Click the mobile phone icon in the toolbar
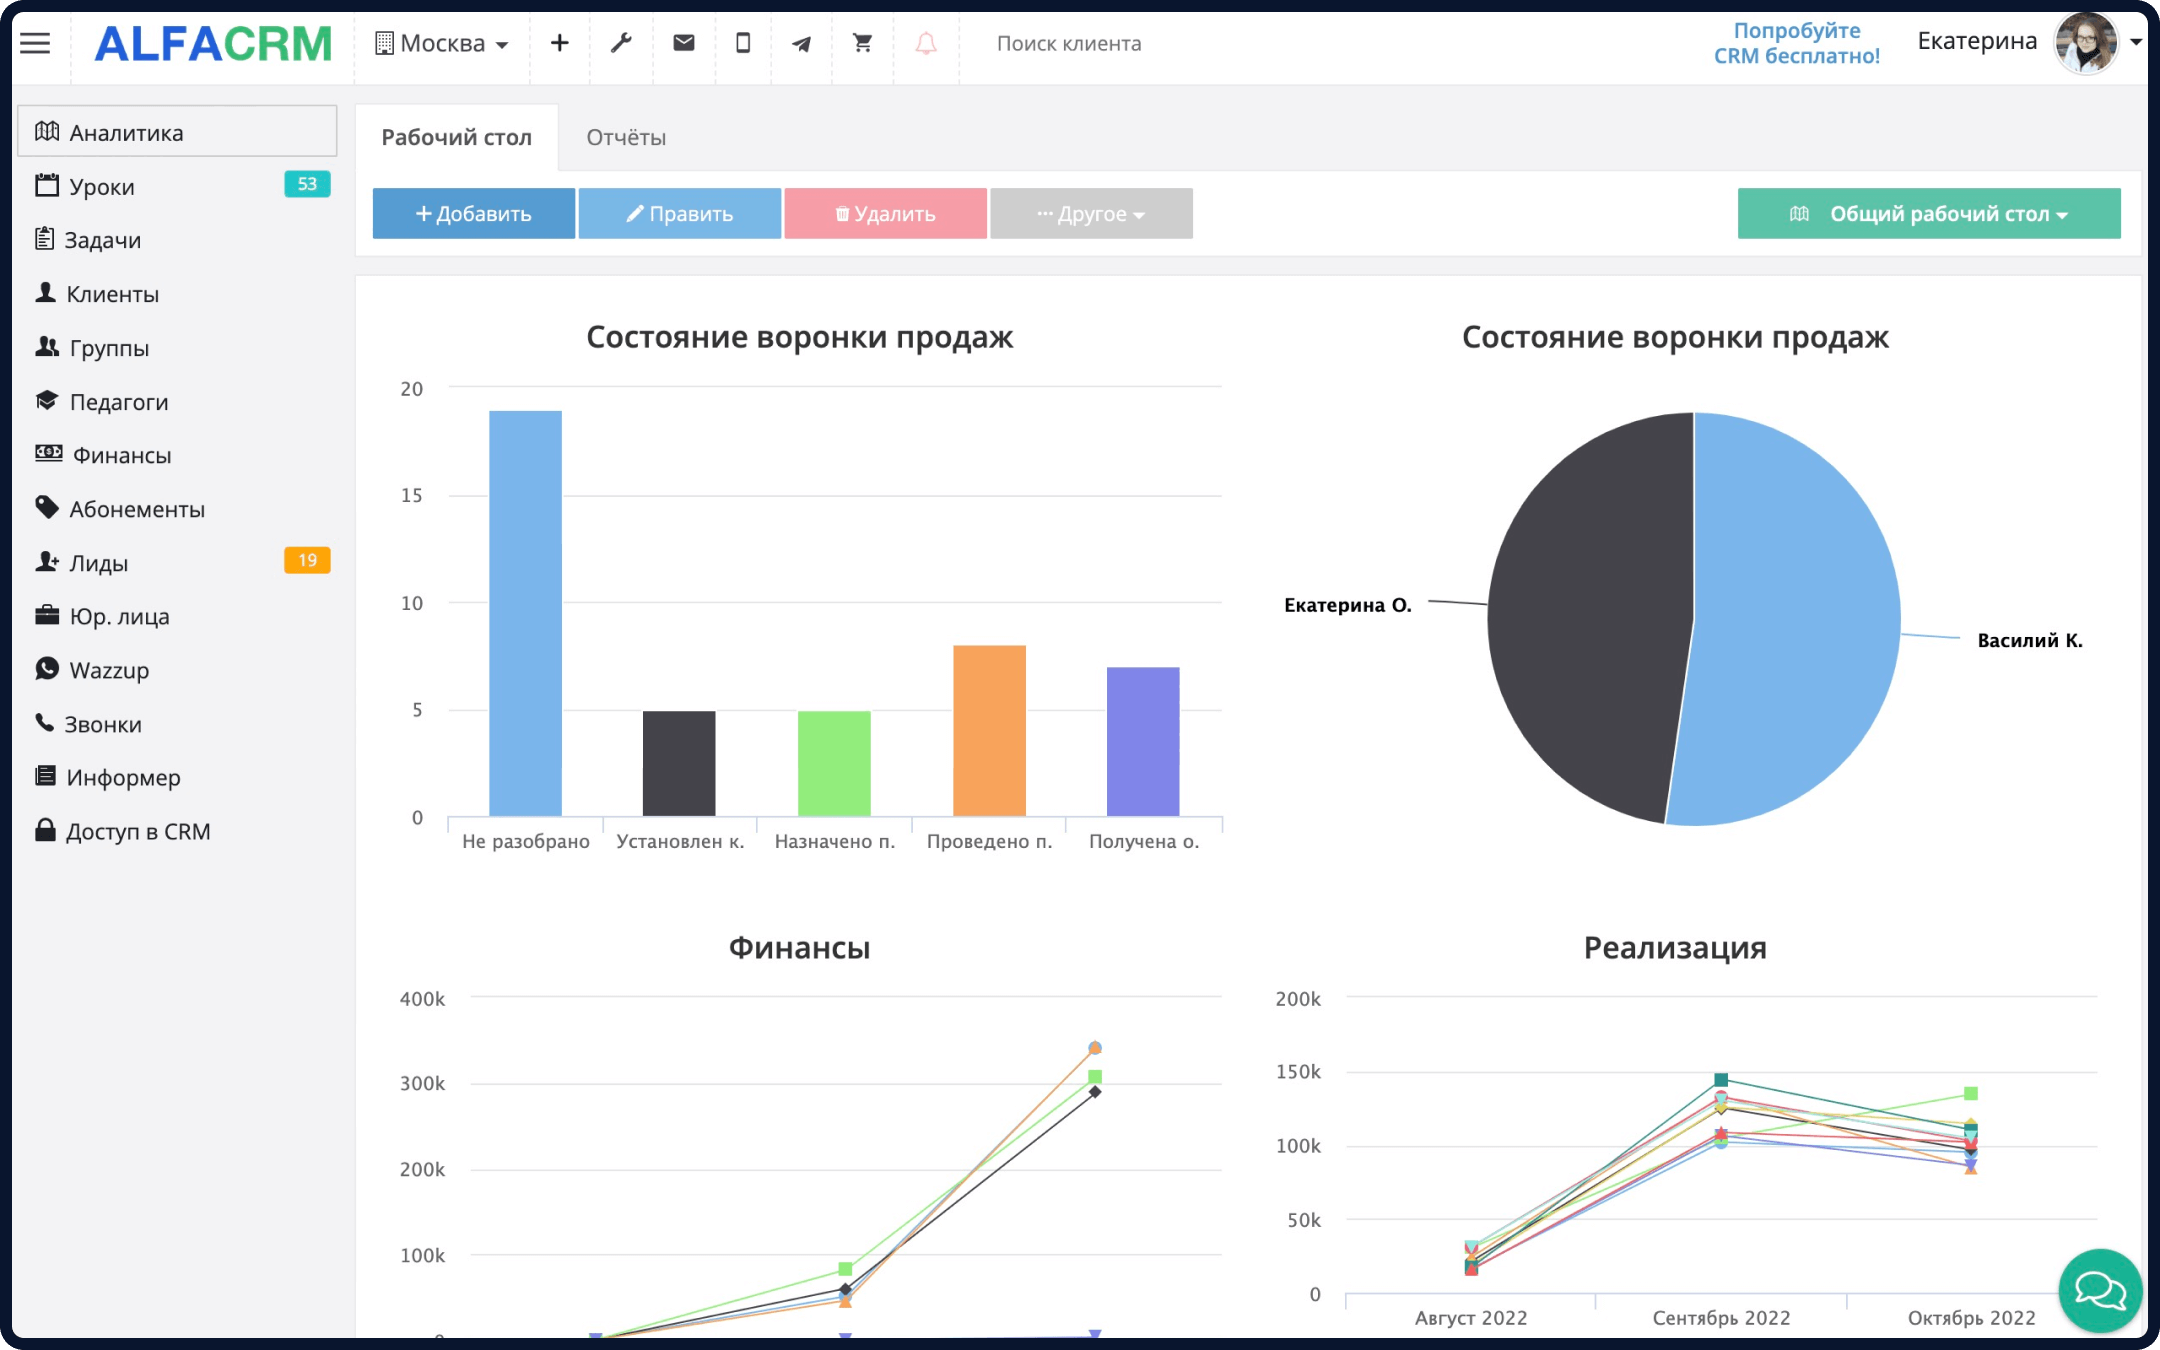Screen dimensions: 2160x1350 pyautogui.click(x=742, y=43)
